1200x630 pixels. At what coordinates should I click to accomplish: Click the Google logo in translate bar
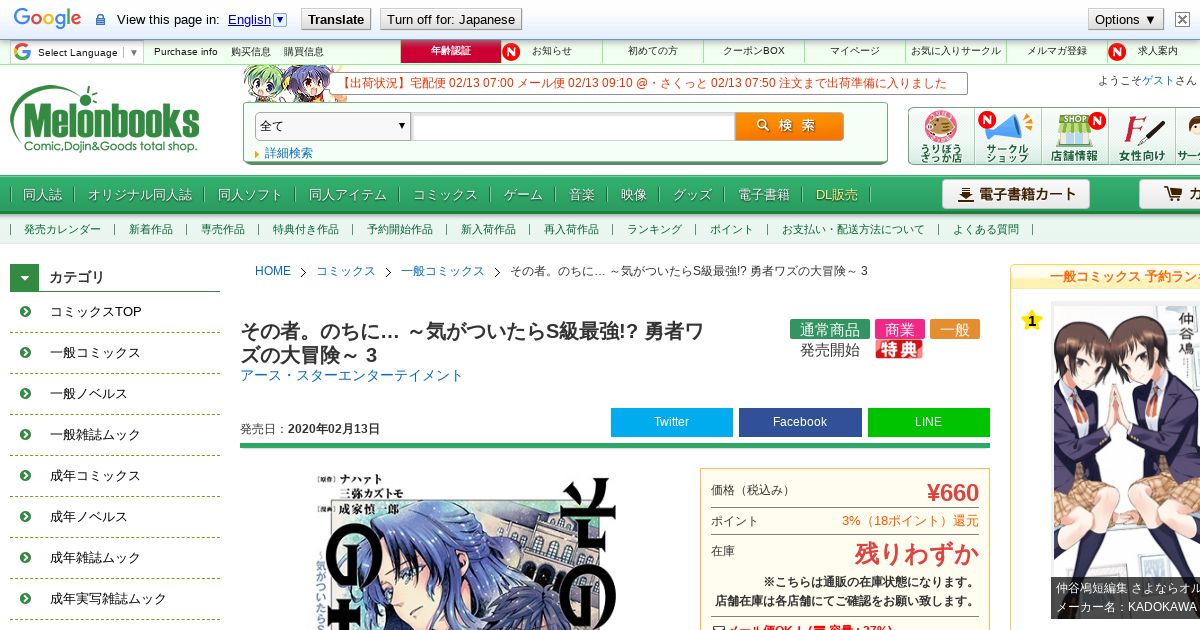point(47,19)
